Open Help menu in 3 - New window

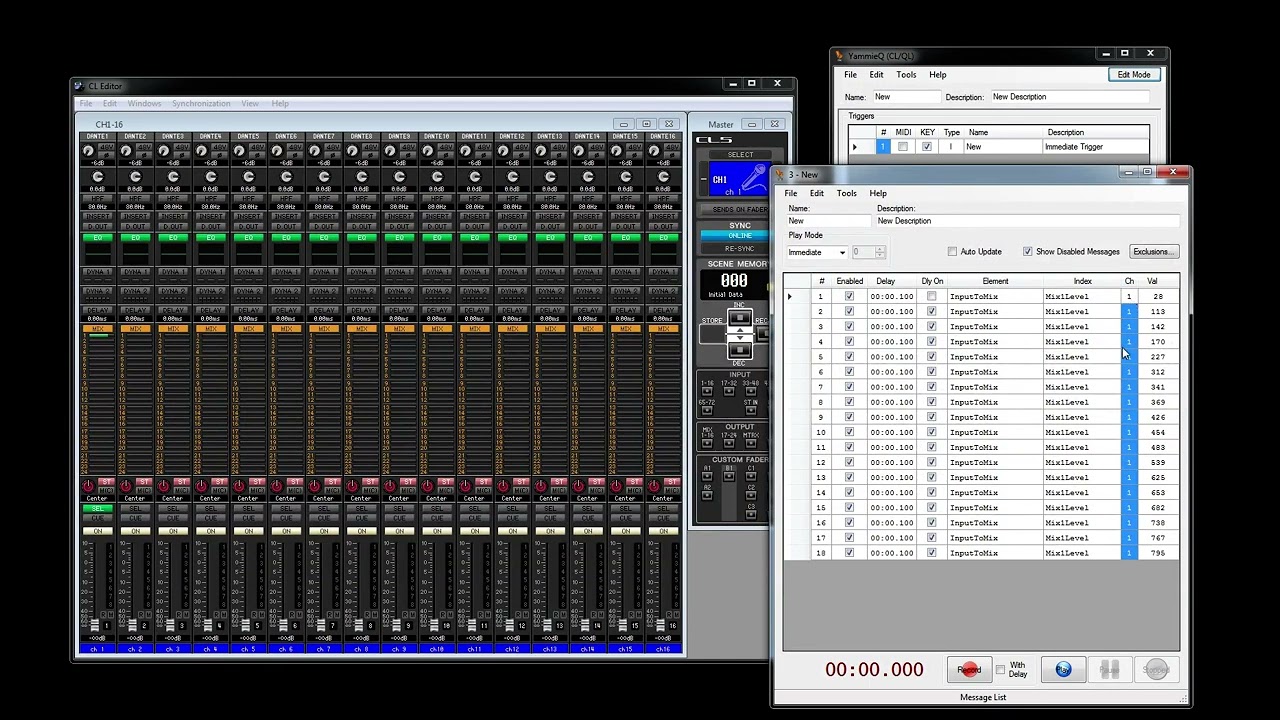(877, 193)
